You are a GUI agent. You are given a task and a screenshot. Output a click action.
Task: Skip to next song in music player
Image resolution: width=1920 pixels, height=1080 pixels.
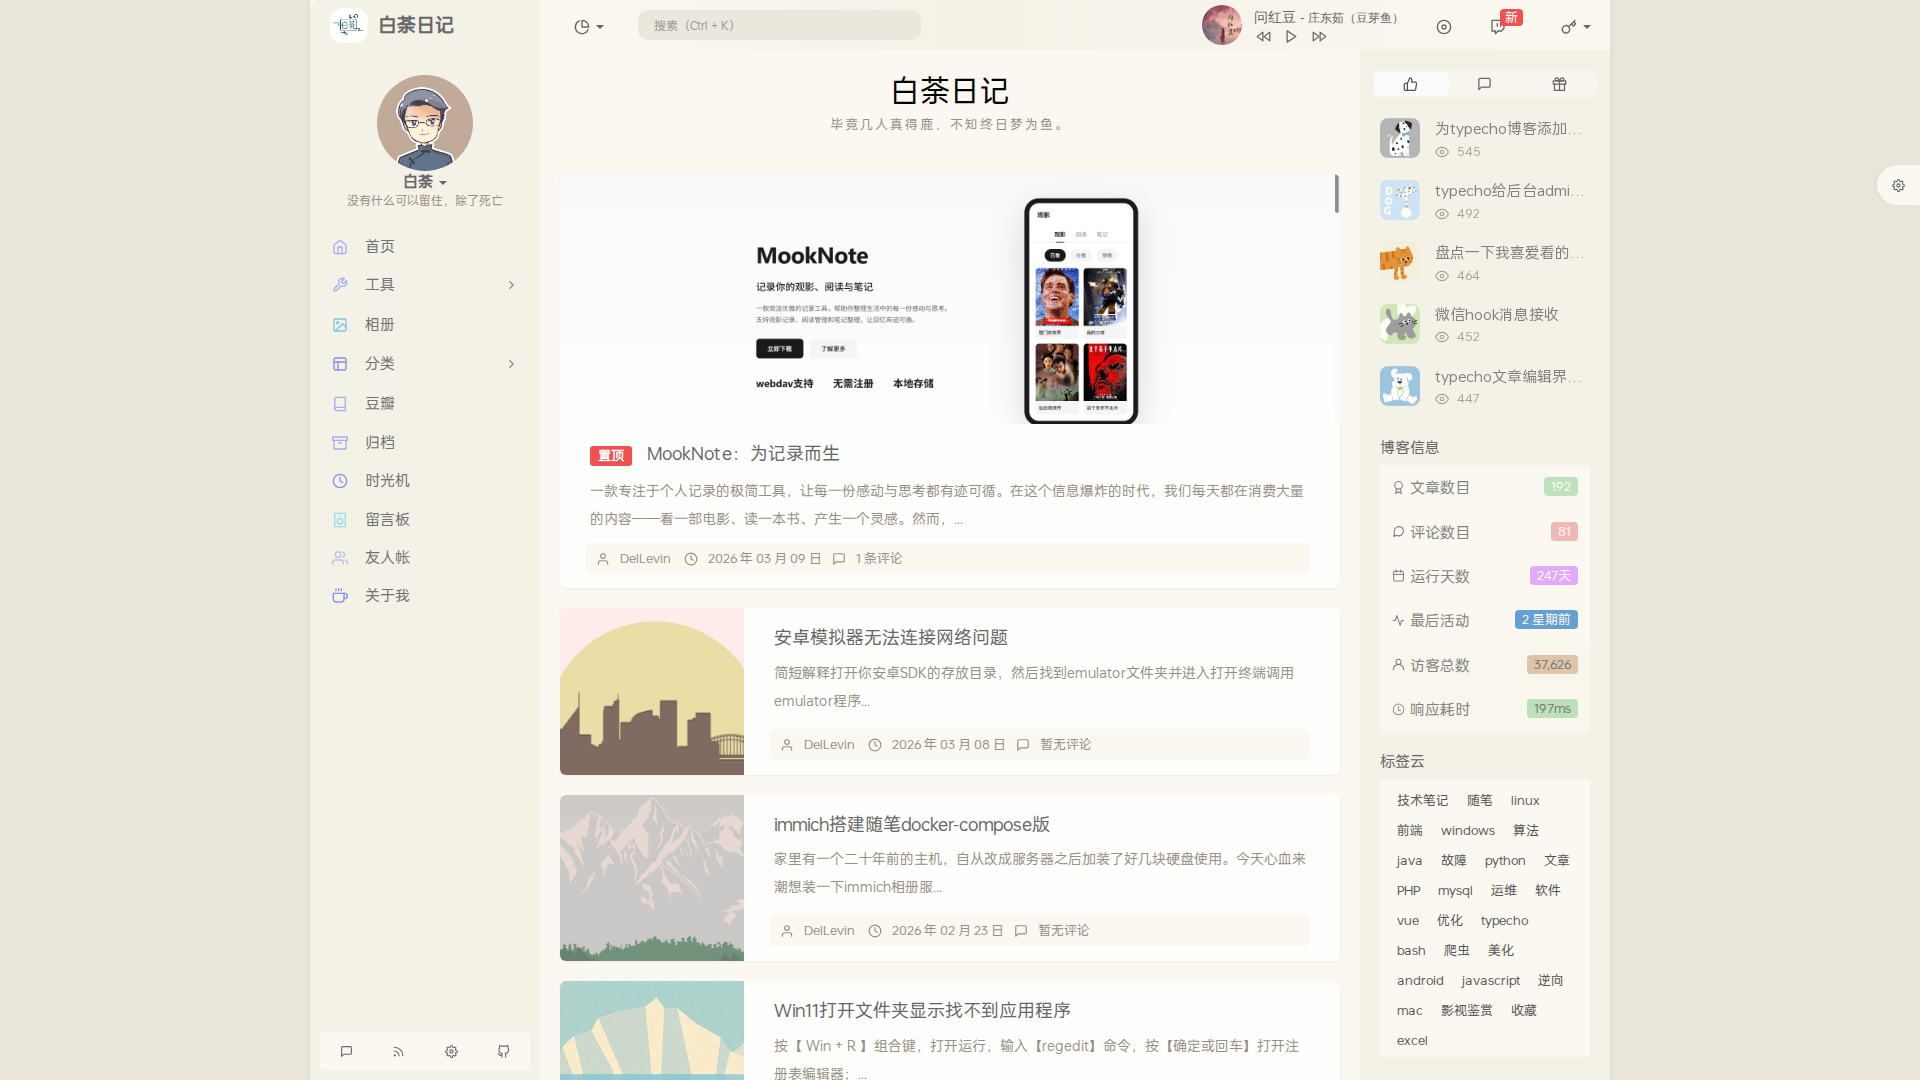[1319, 37]
